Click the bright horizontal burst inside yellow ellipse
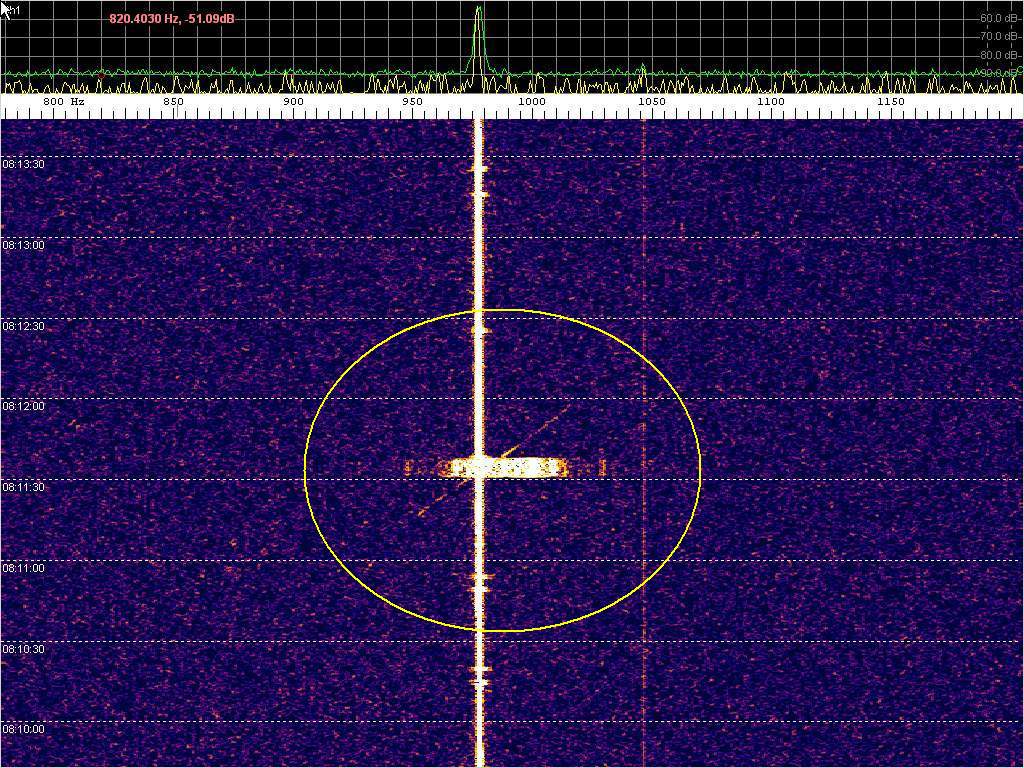This screenshot has width=1024, height=768. click(505, 467)
